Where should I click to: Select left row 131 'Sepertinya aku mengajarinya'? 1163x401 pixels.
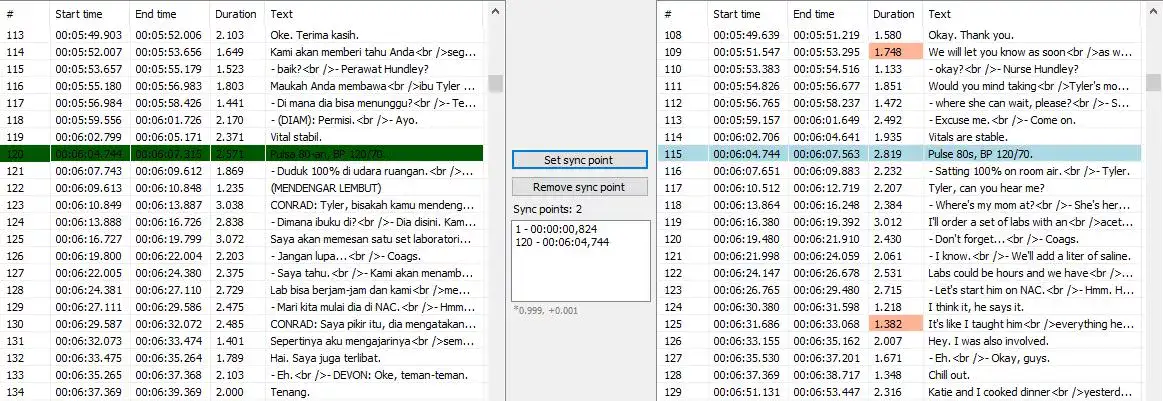[243, 341]
